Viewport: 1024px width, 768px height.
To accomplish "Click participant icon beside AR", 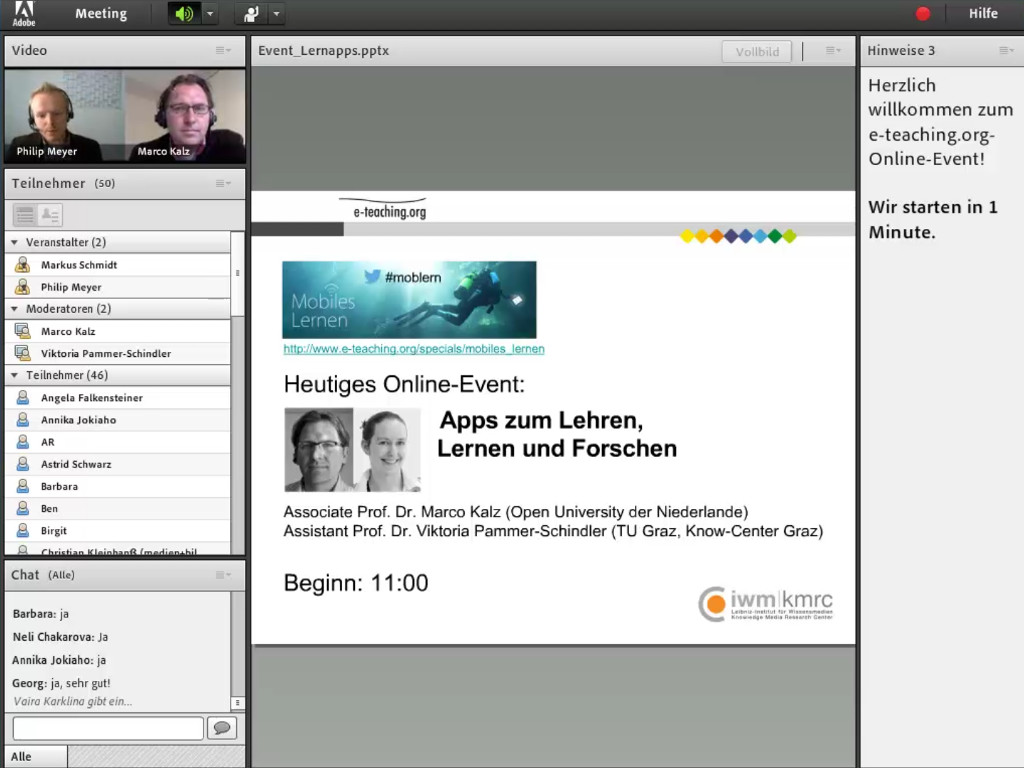I will pyautogui.click(x=23, y=442).
